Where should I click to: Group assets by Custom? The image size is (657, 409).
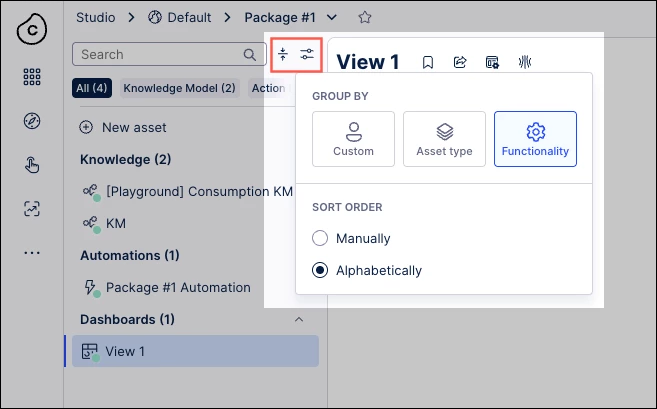[353, 139]
